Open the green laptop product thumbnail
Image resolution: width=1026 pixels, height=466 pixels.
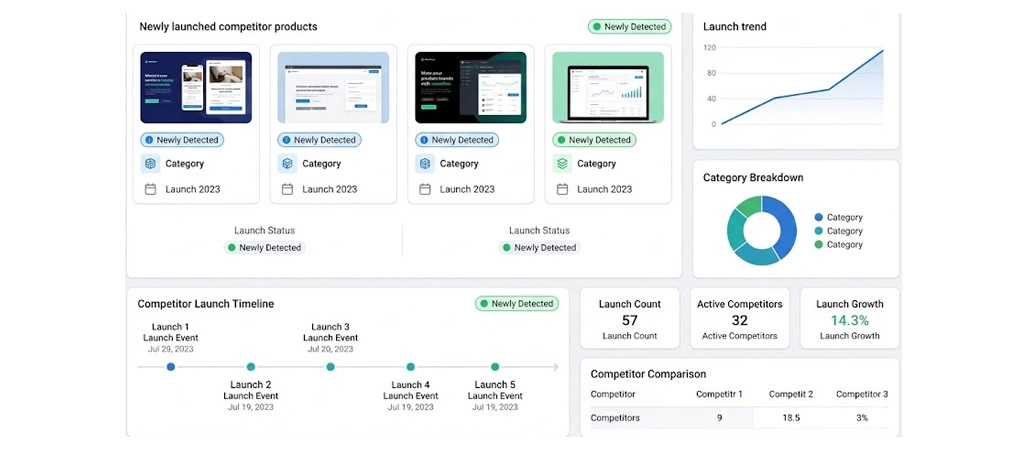pyautogui.click(x=608, y=88)
